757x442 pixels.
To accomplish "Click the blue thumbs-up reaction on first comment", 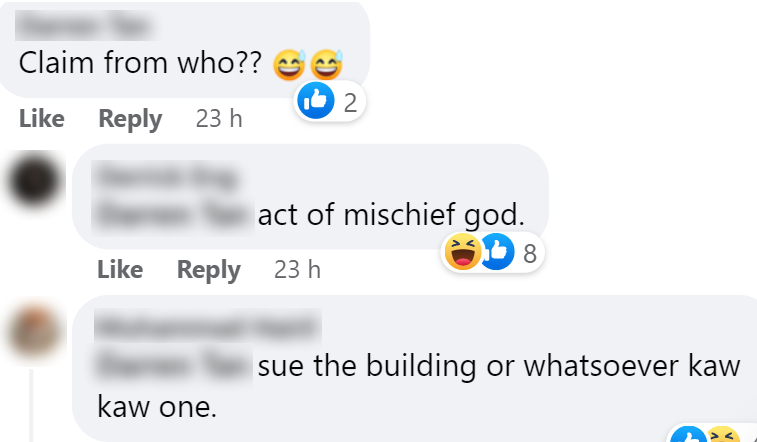I will tap(317, 101).
